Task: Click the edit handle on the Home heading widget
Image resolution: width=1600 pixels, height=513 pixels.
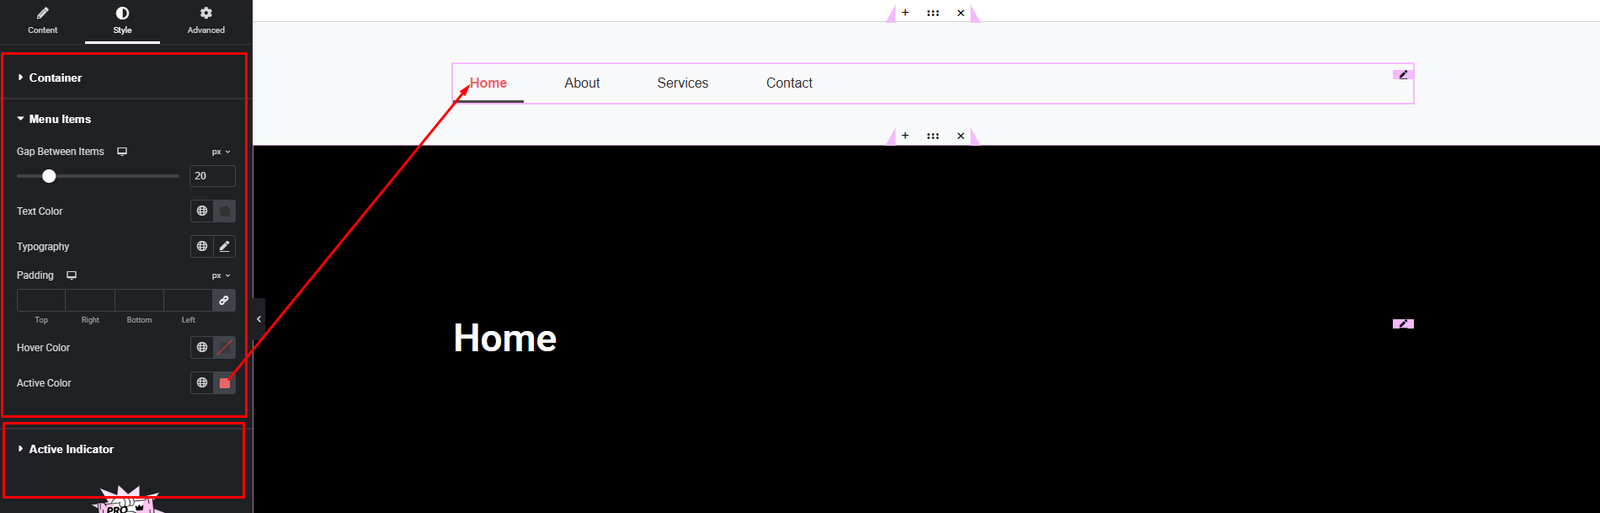Action: [1403, 323]
